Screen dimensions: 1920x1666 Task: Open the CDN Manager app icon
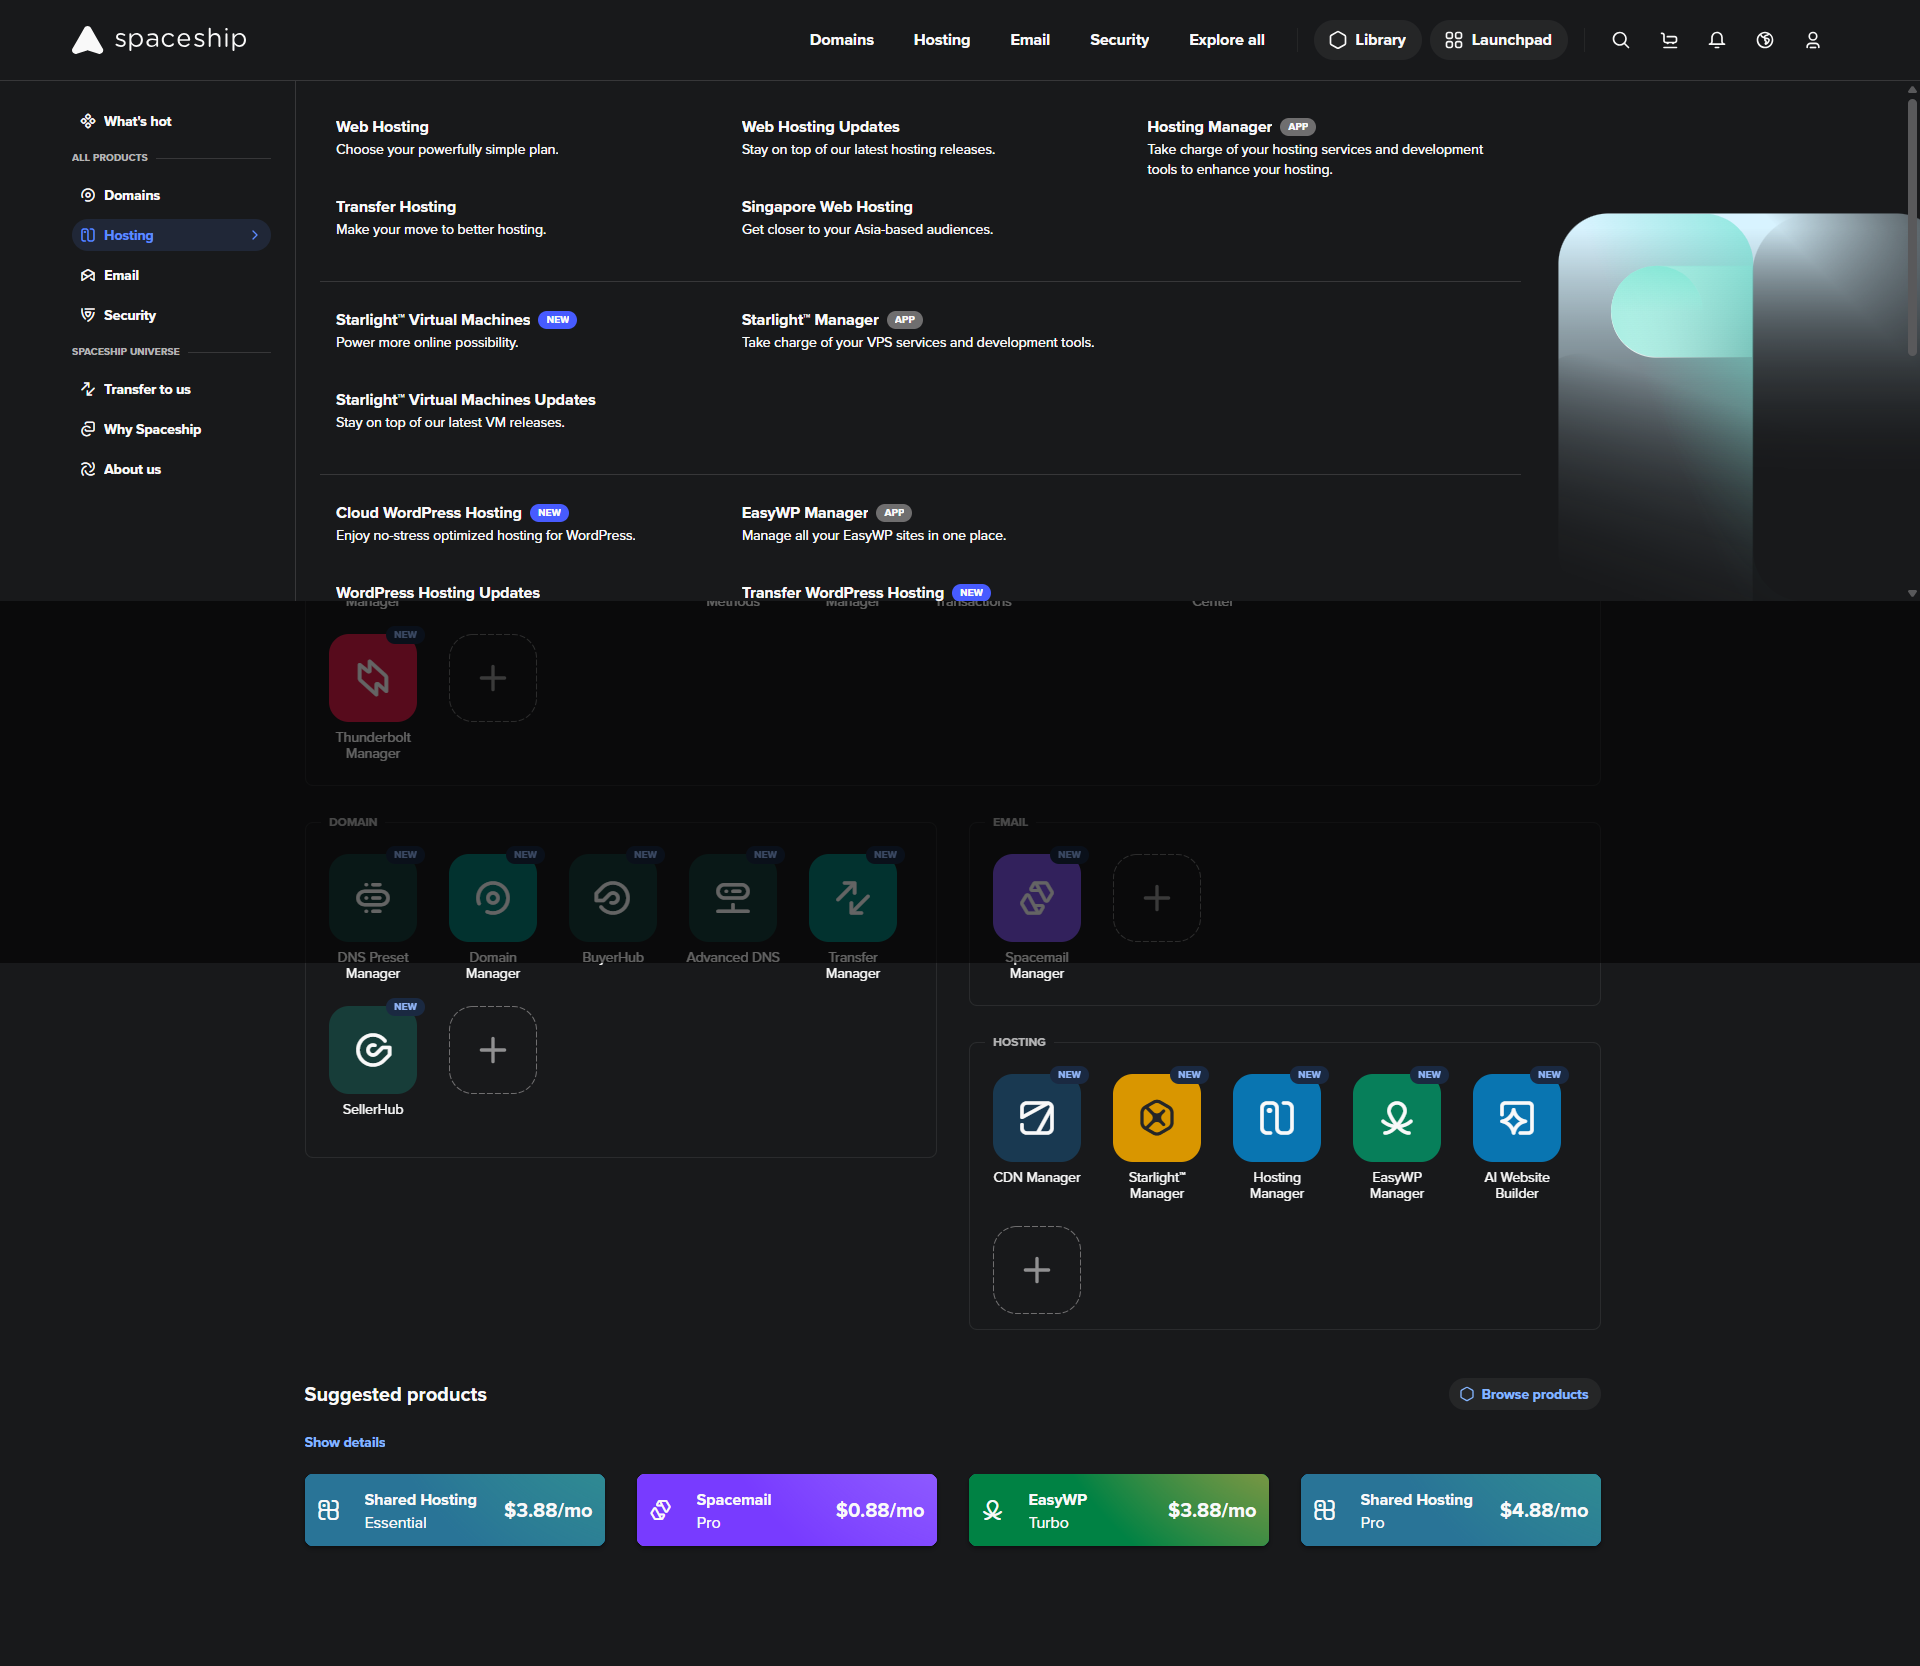pyautogui.click(x=1036, y=1117)
